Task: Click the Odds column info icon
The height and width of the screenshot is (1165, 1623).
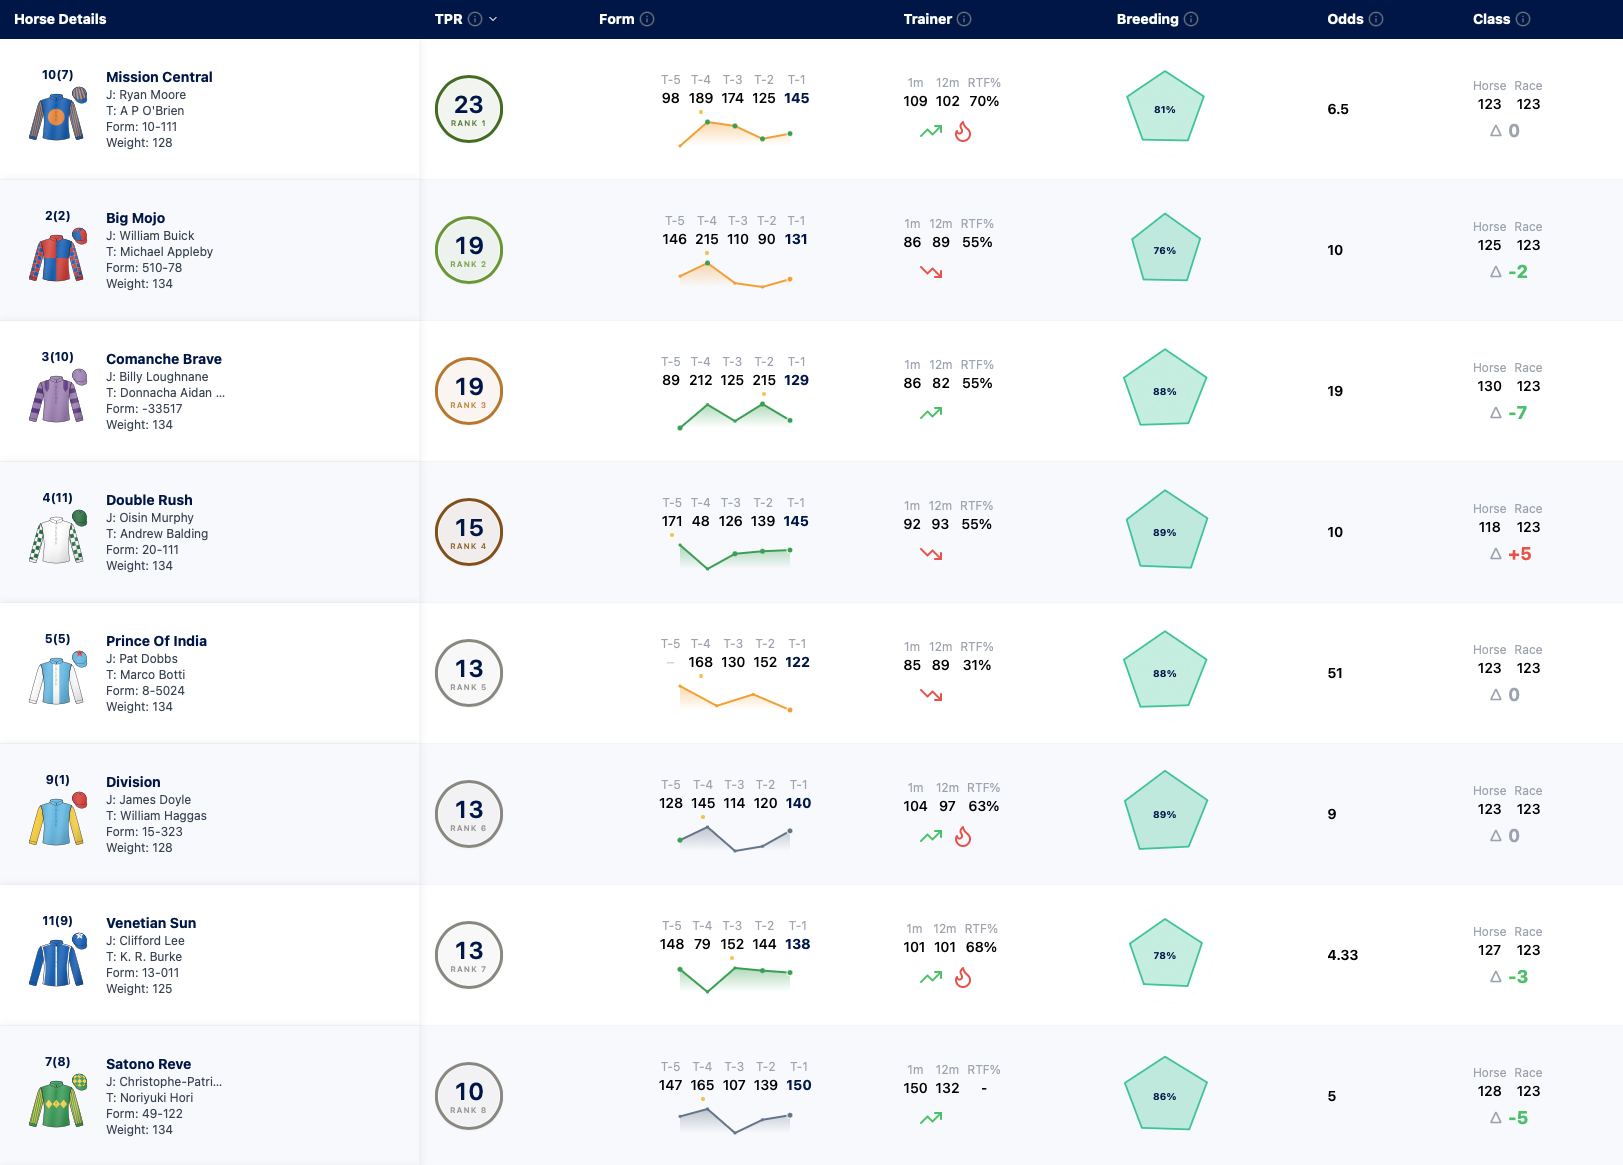Action: point(1376,19)
